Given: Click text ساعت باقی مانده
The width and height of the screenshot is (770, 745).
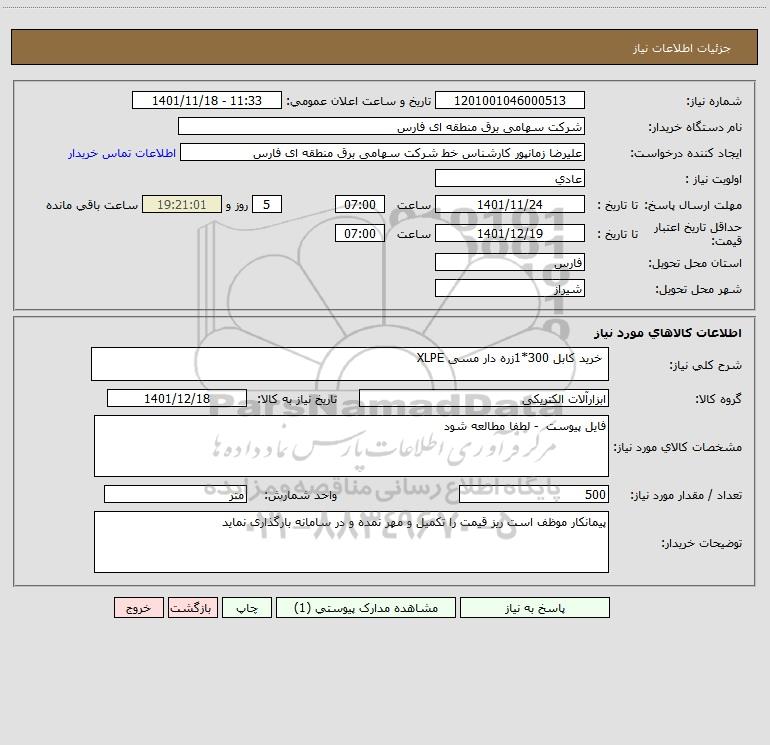Looking at the screenshot, I should point(92,205).
